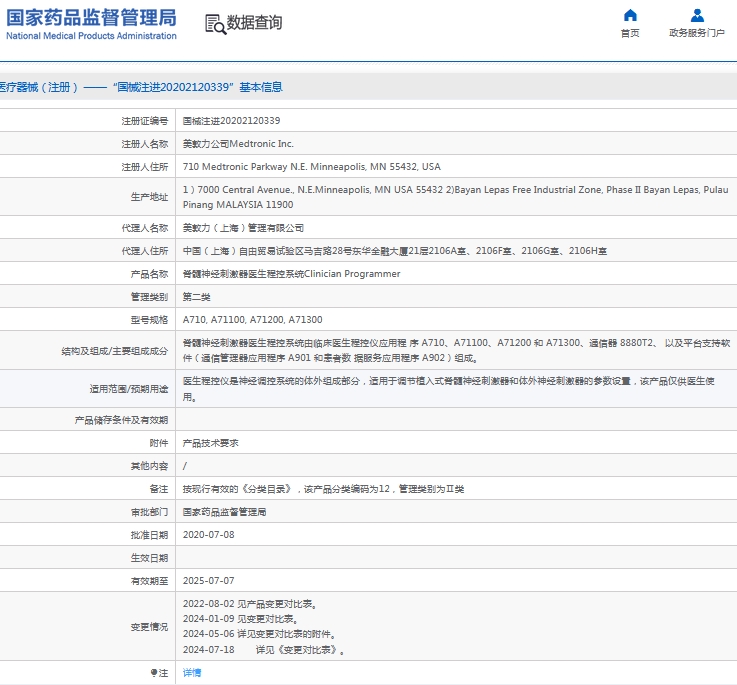737x685 pixels.
Task: Click the 政务服务门户 text label
Action: click(x=697, y=33)
